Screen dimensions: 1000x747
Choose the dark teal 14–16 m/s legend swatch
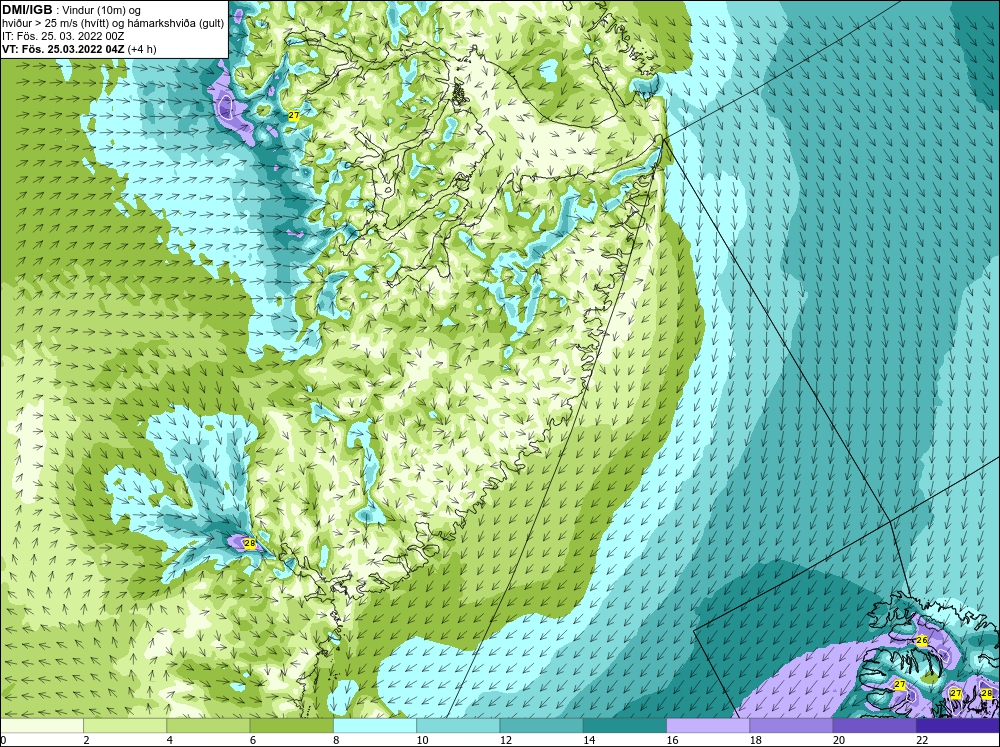pos(625,726)
